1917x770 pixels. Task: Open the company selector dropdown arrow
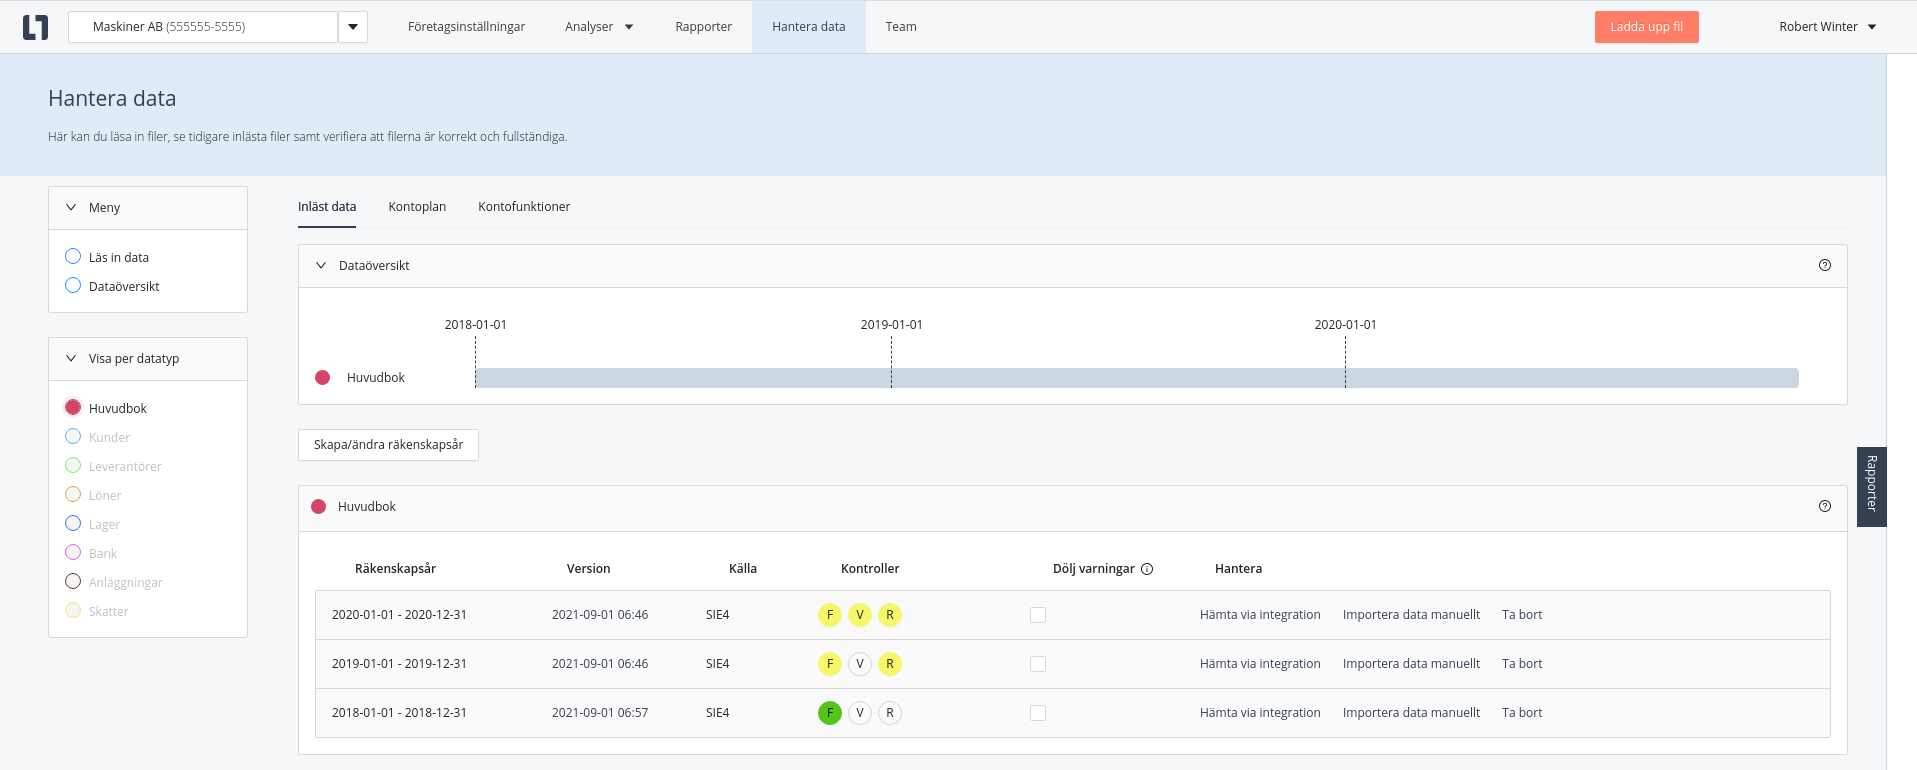click(352, 27)
